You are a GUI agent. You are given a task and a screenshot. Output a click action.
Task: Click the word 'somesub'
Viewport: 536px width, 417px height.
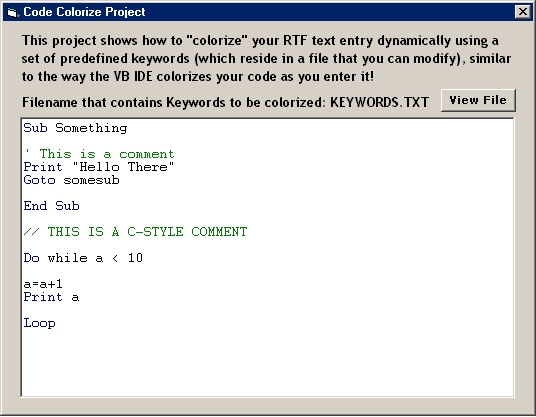click(91, 180)
